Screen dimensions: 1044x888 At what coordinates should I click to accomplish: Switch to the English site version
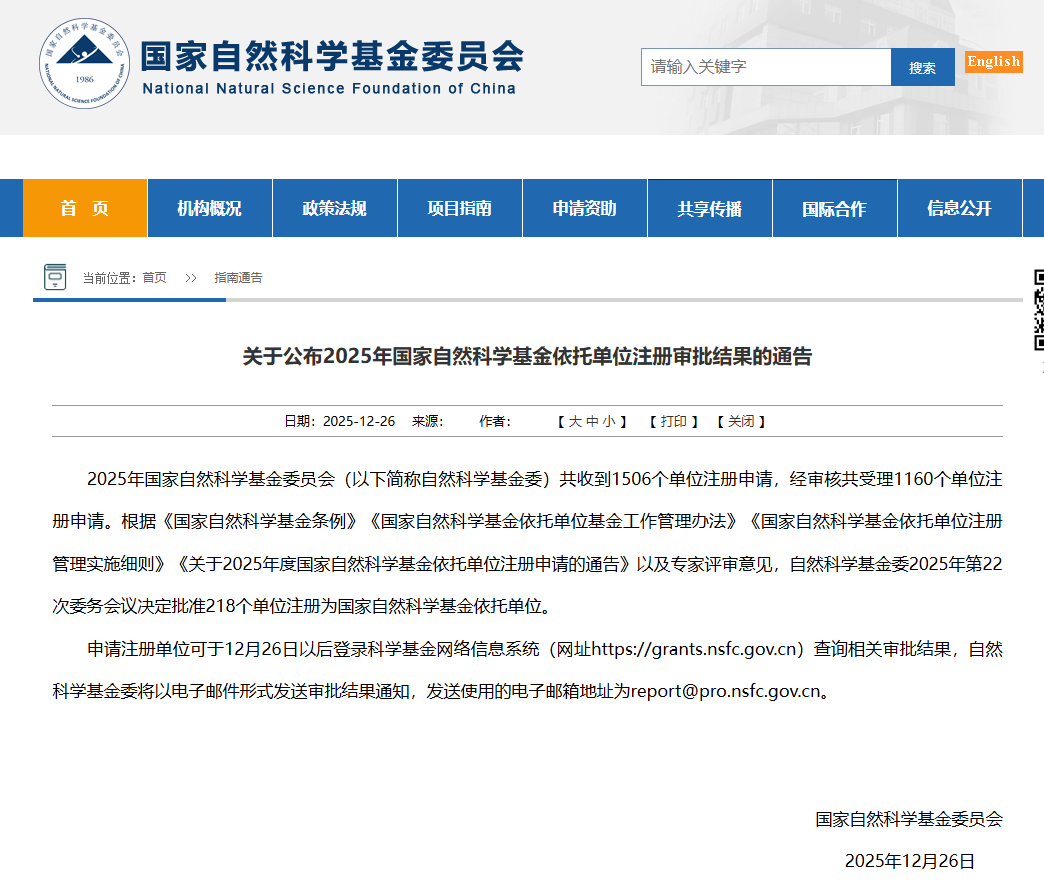click(x=993, y=62)
